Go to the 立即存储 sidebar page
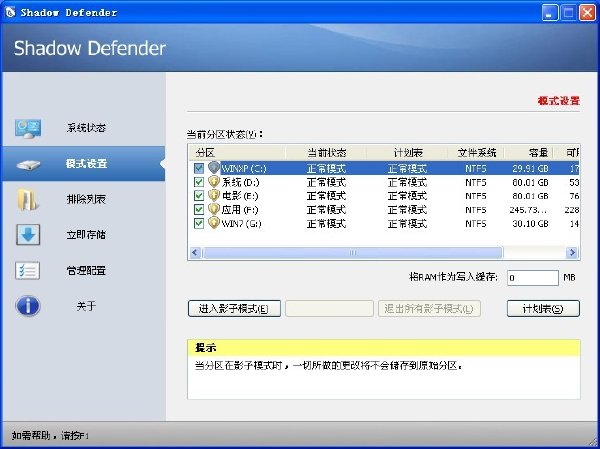The width and height of the screenshot is (600, 449). [x=86, y=235]
